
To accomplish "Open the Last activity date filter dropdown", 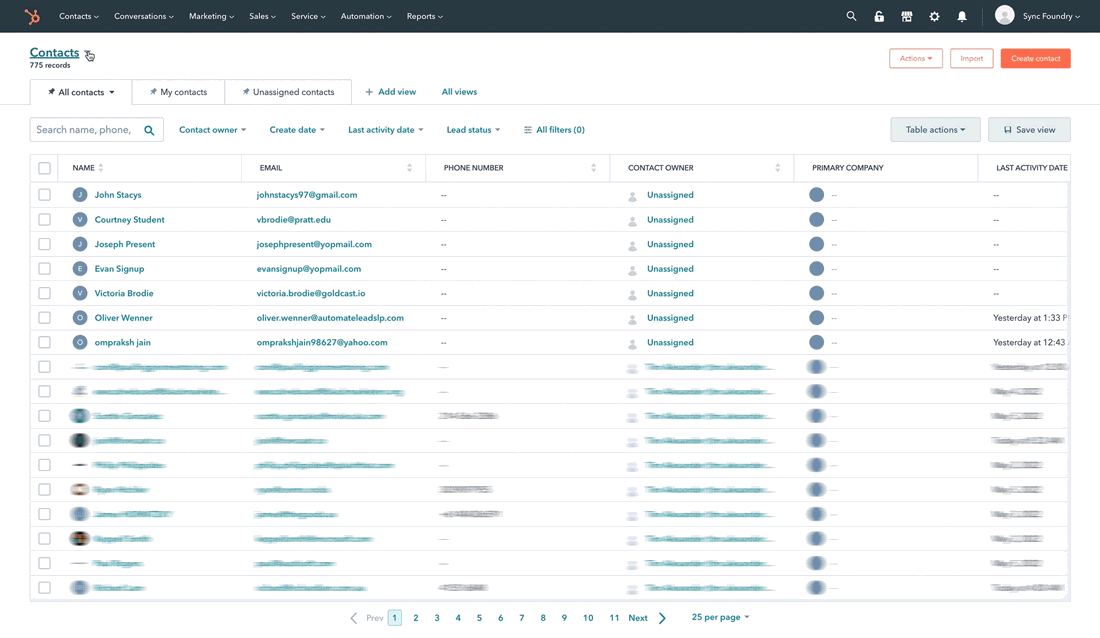I will (386, 130).
